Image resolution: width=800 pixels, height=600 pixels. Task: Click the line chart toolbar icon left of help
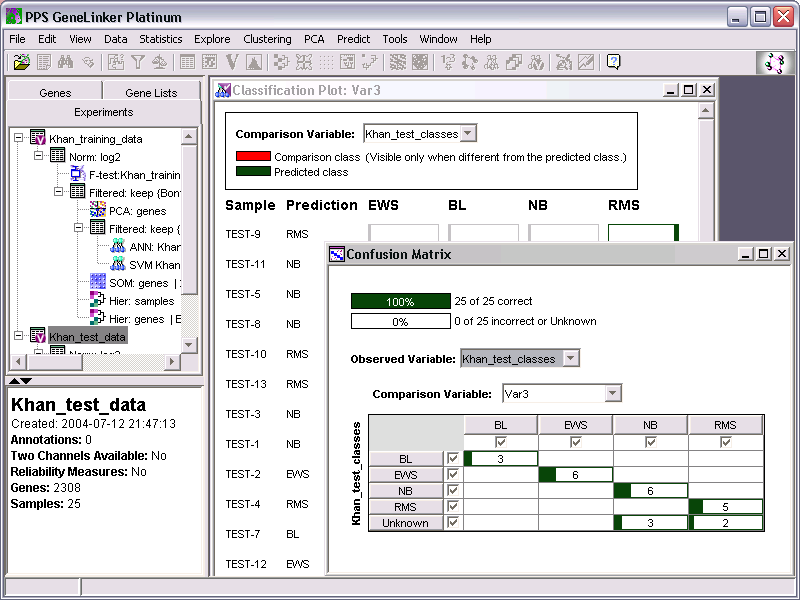click(x=586, y=62)
